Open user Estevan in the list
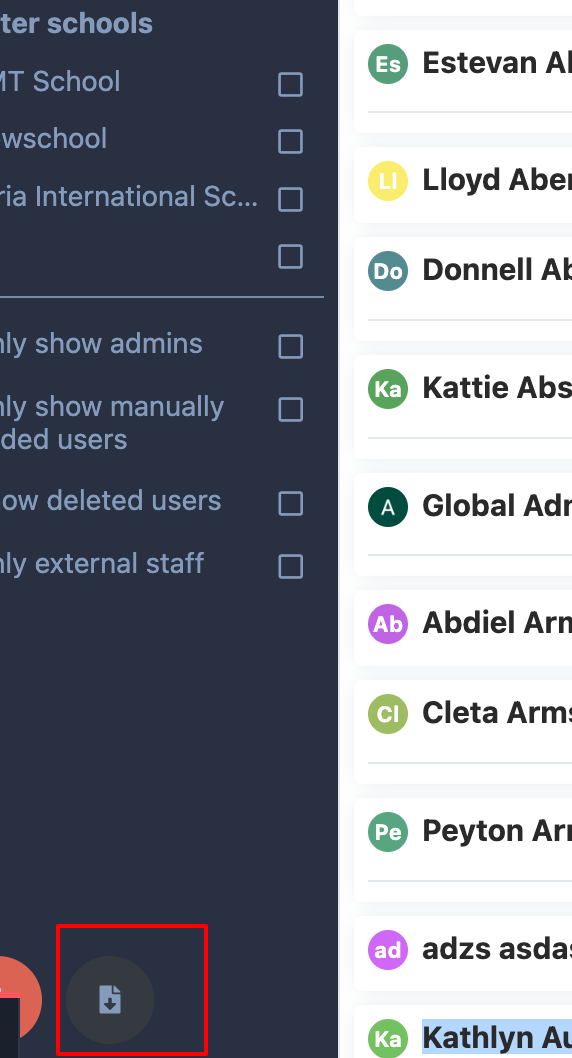572x1058 pixels. coord(497,63)
